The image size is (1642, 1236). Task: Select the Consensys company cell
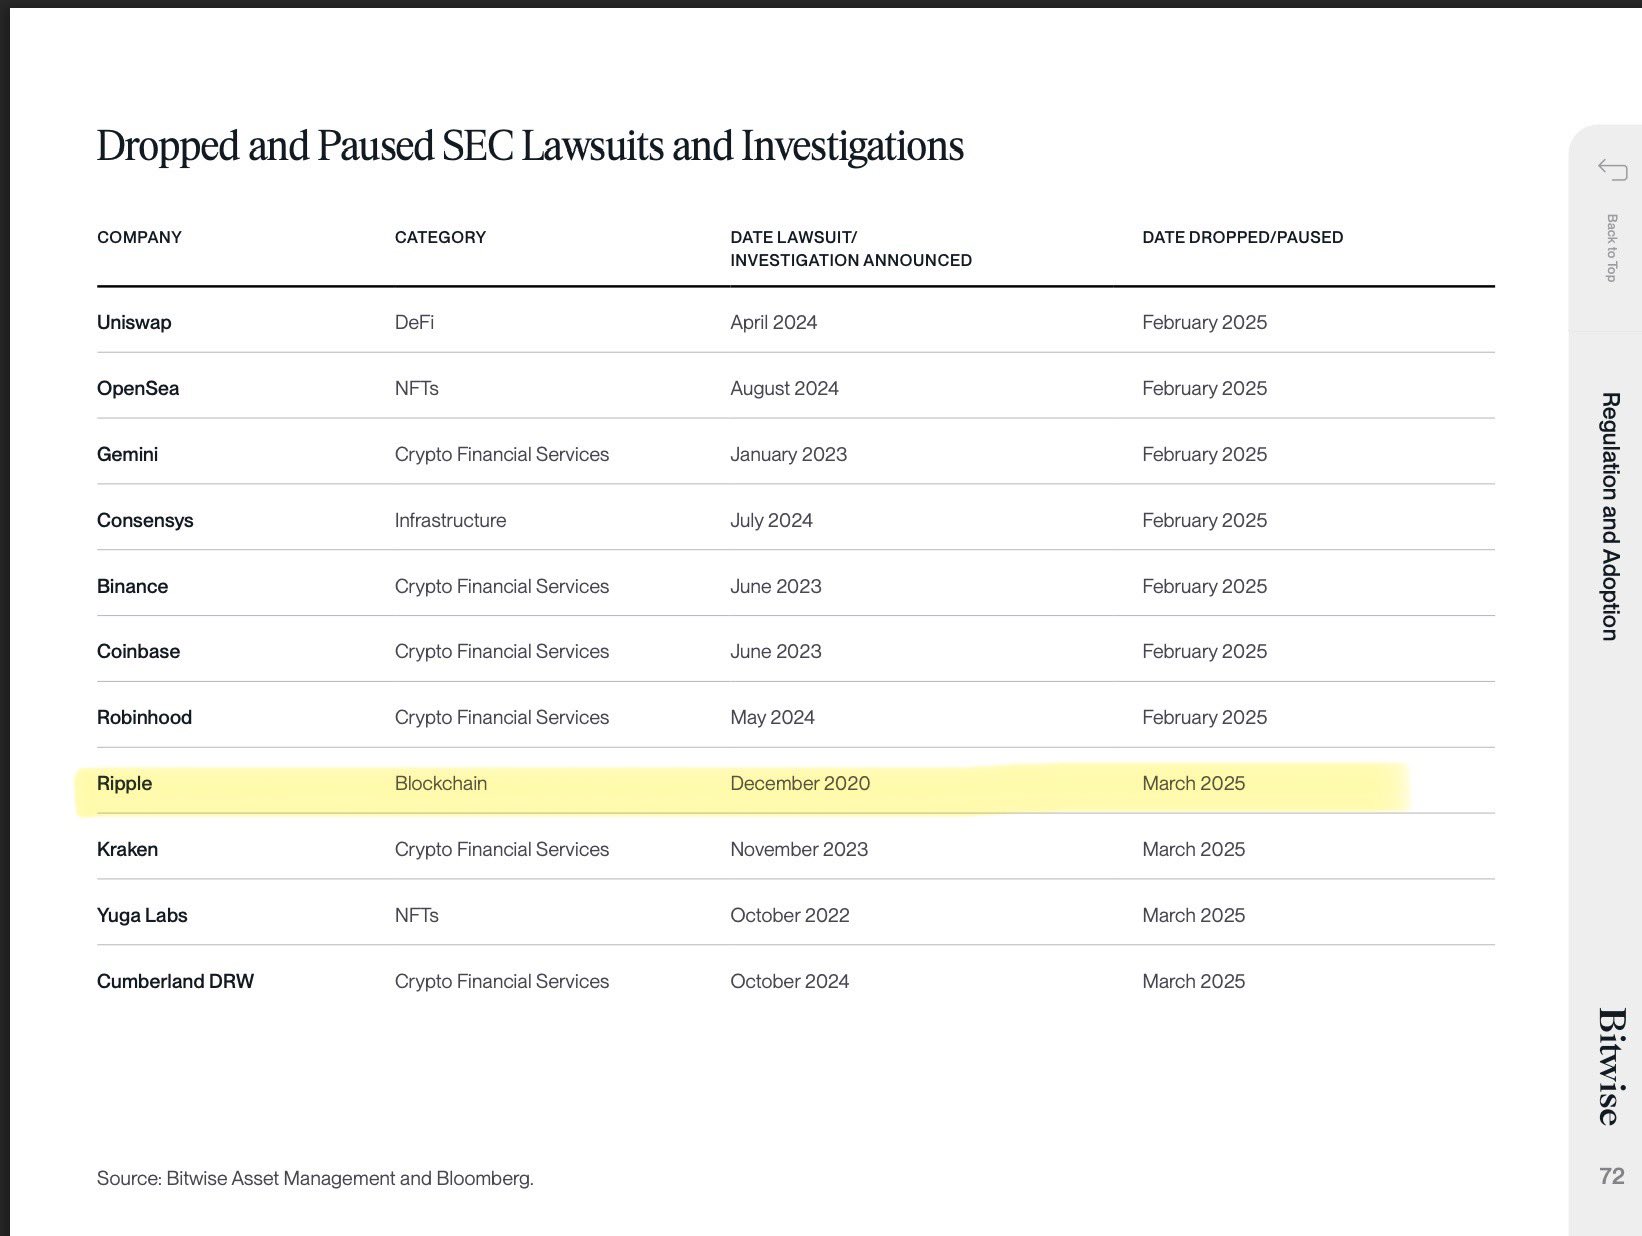point(145,520)
